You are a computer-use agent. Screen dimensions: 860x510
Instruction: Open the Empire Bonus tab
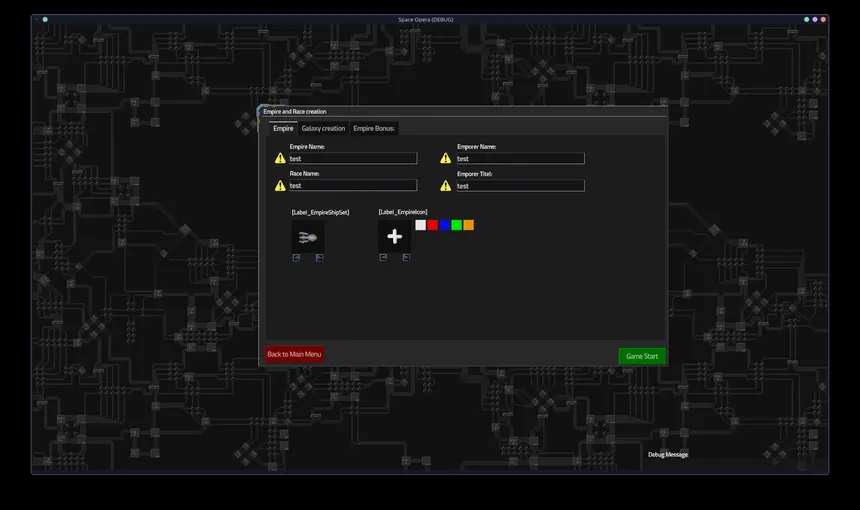click(374, 128)
